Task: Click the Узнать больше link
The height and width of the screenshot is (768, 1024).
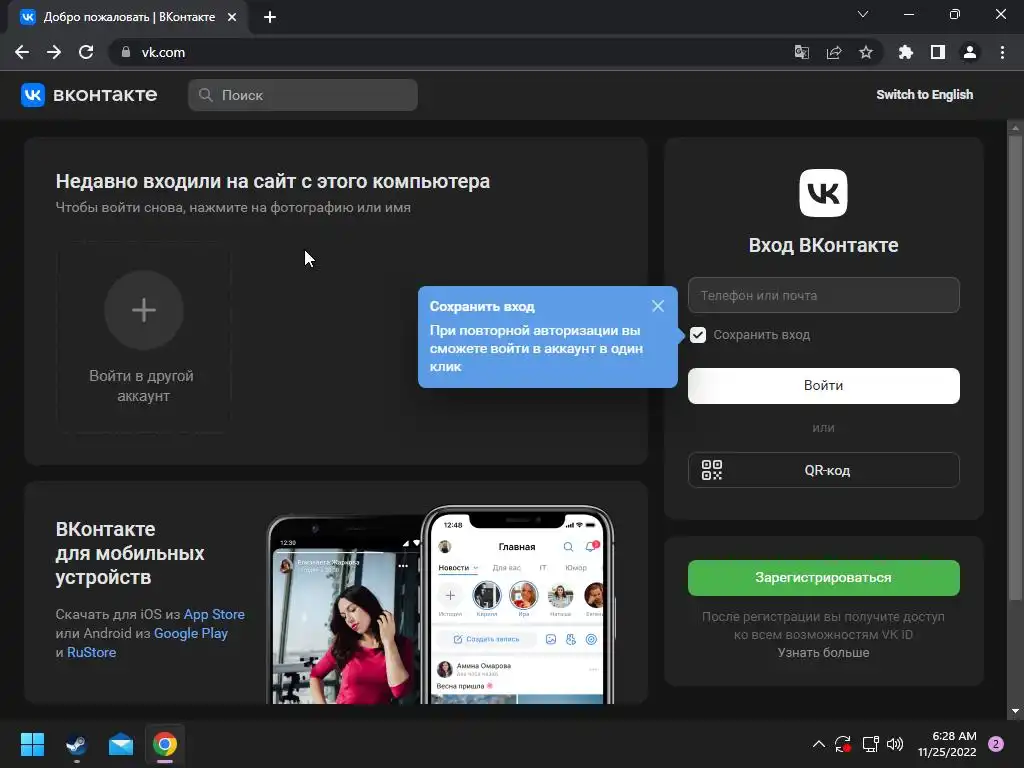Action: tap(824, 652)
